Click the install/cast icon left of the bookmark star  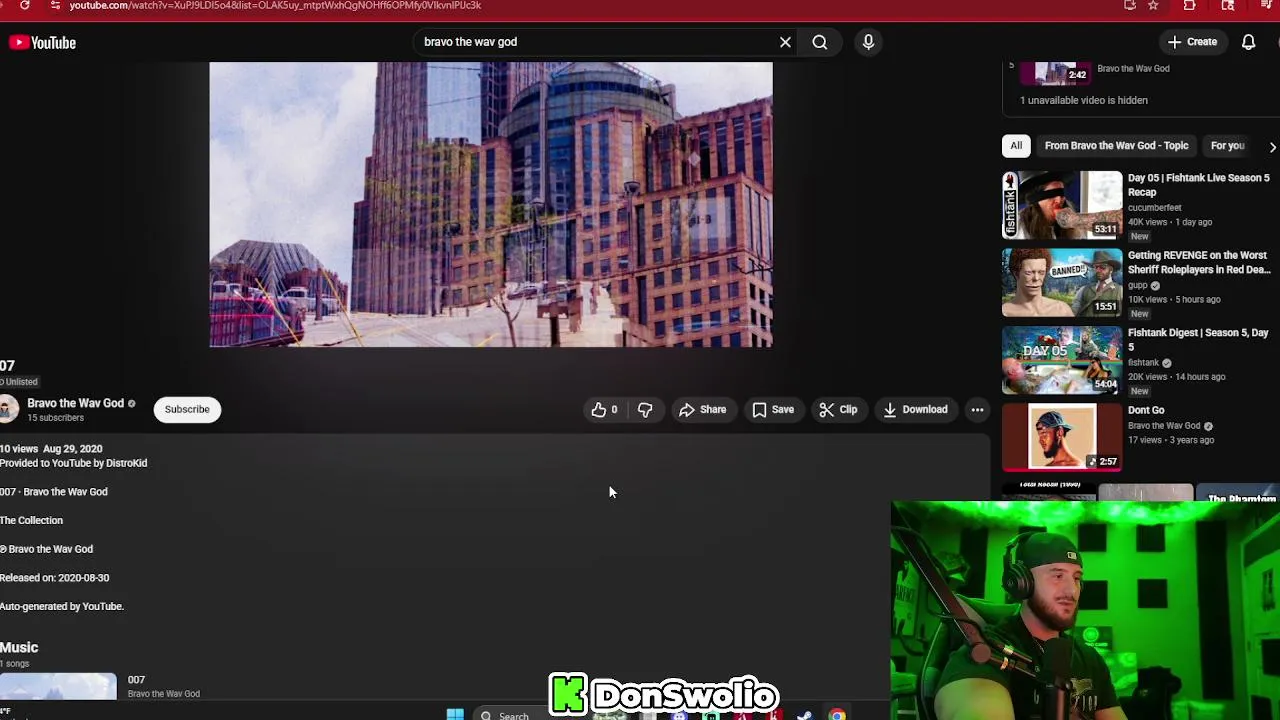[1130, 5]
